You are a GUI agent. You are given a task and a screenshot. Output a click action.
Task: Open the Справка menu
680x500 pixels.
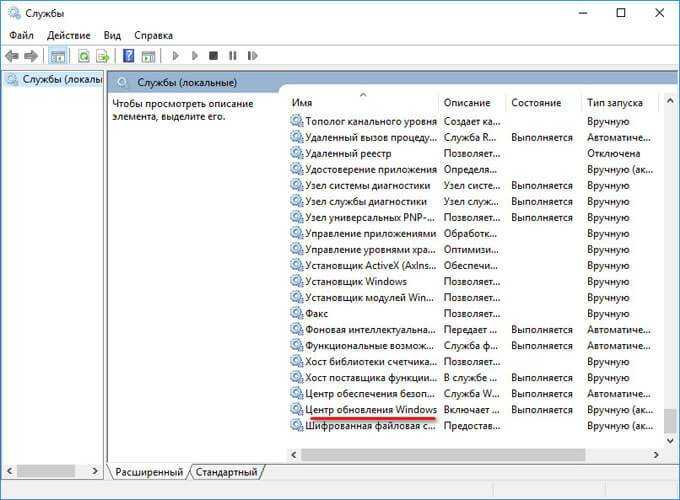click(x=153, y=36)
